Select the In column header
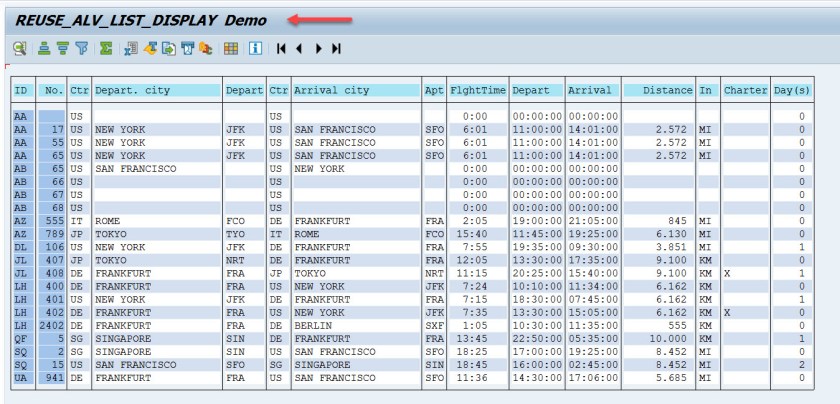The width and height of the screenshot is (840, 404). (x=707, y=91)
